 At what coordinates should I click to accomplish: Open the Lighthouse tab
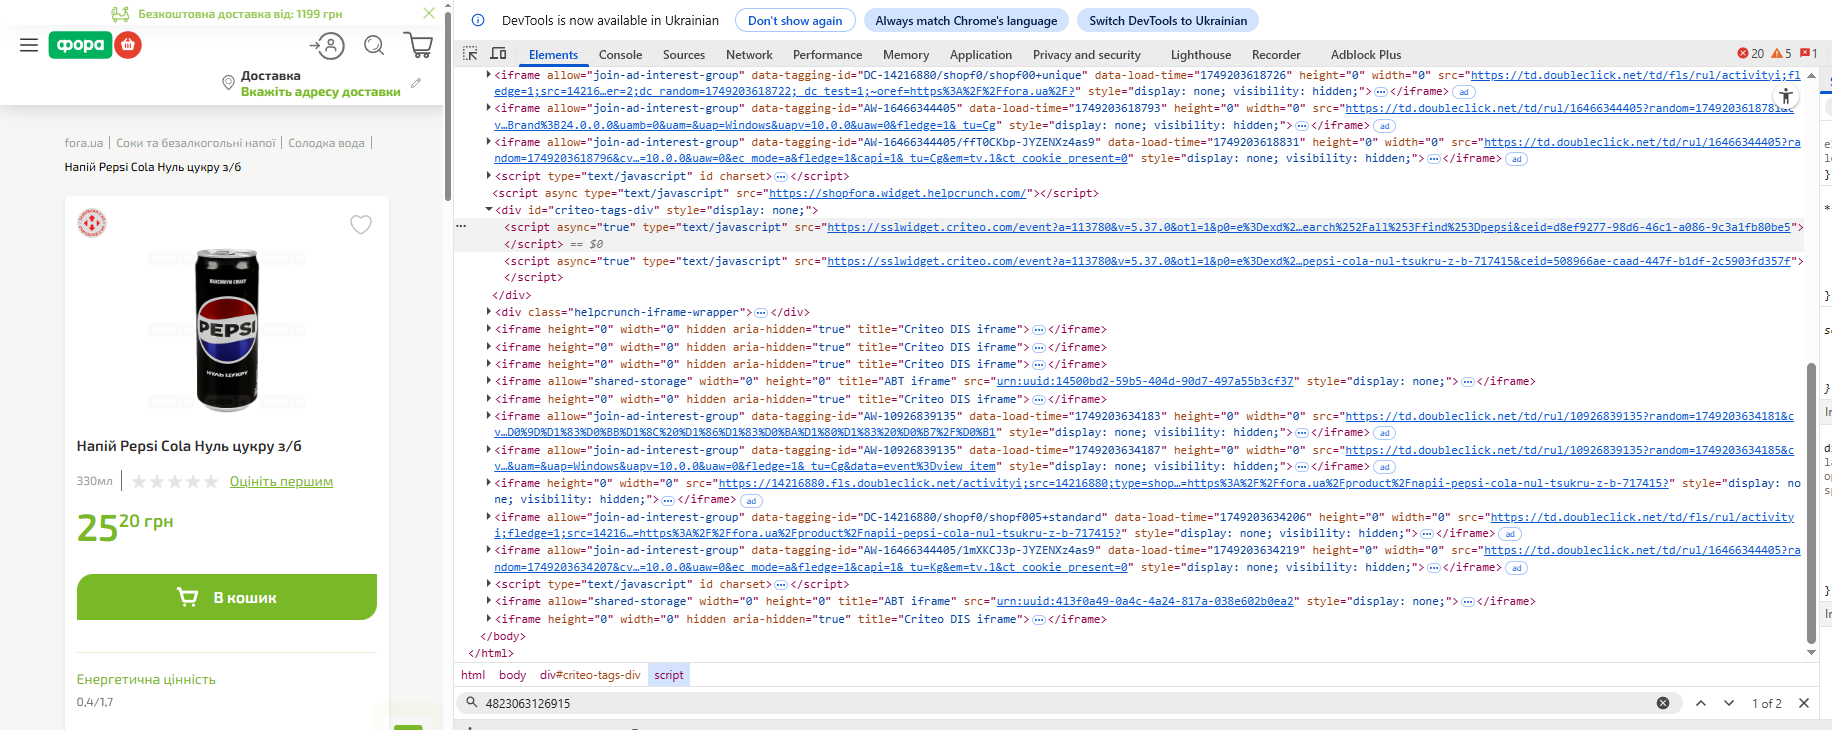[1201, 55]
